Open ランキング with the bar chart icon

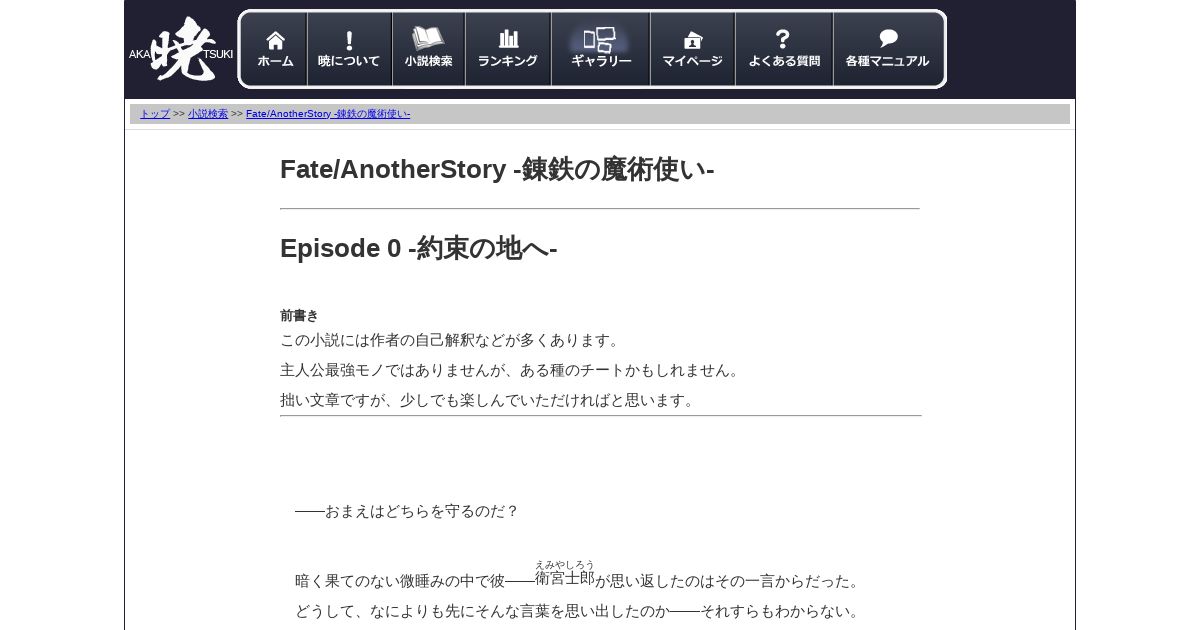coord(508,49)
